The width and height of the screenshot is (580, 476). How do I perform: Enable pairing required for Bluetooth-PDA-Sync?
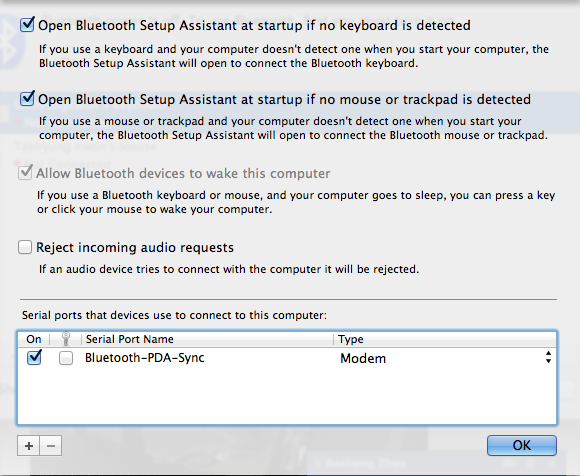click(66, 358)
